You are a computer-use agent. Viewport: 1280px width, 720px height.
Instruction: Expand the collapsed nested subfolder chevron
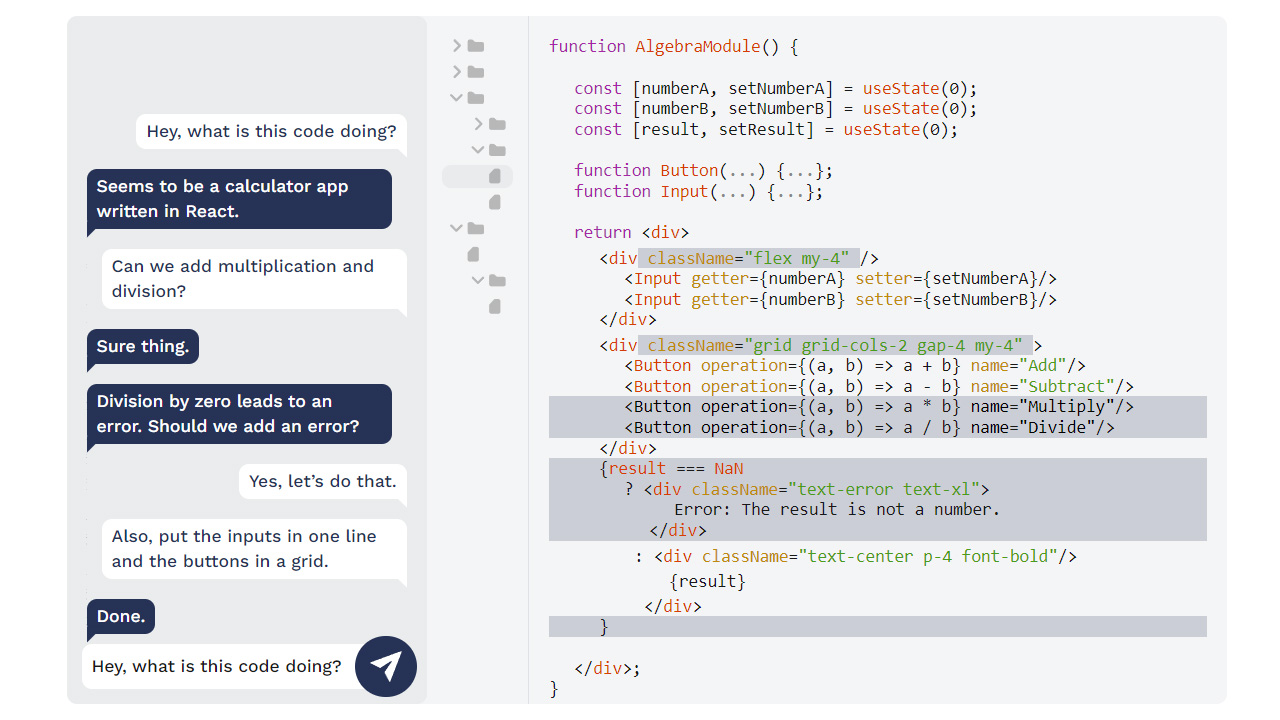click(478, 124)
